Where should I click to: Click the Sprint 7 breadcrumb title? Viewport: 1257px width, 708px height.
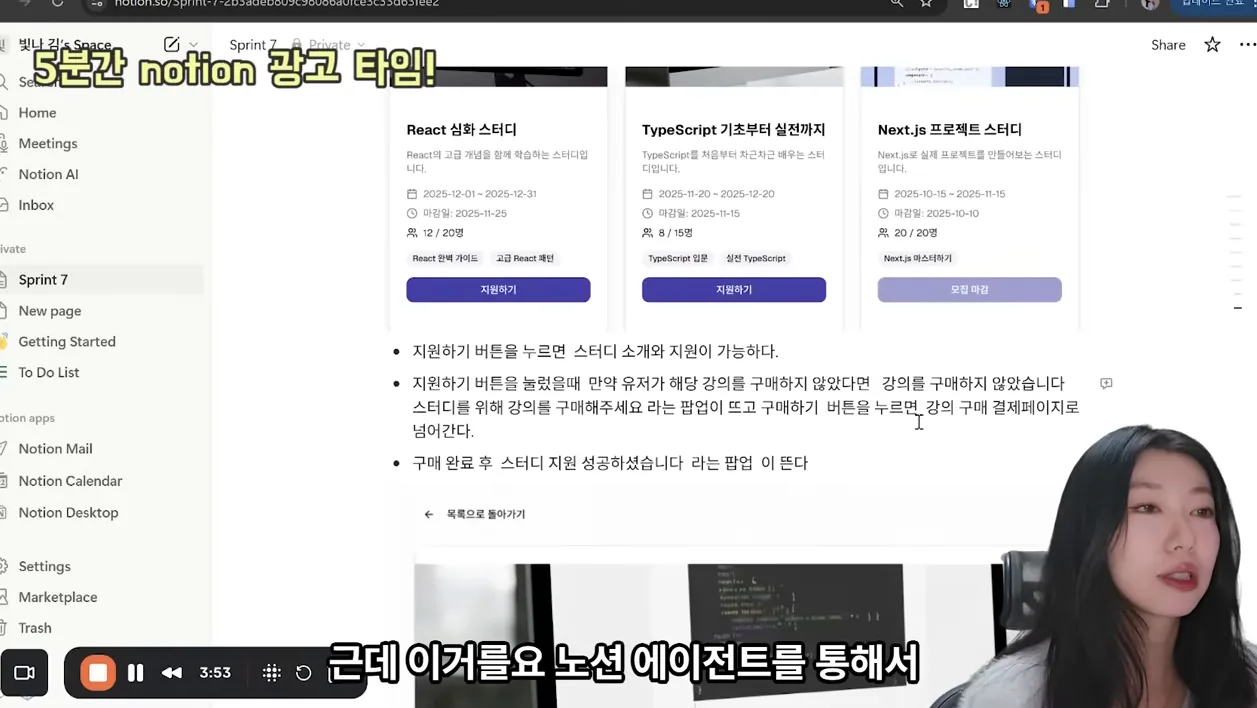point(253,45)
